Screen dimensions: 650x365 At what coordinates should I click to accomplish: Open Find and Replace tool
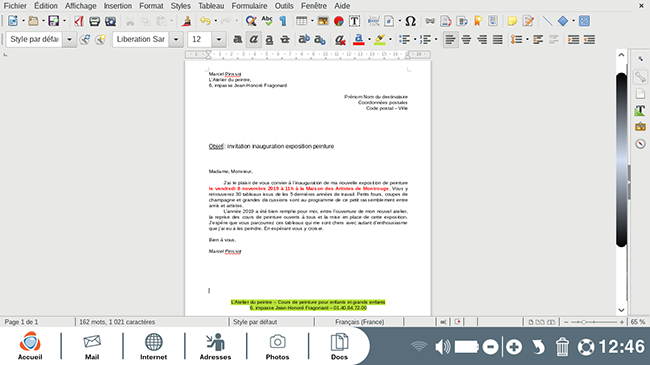(250, 21)
